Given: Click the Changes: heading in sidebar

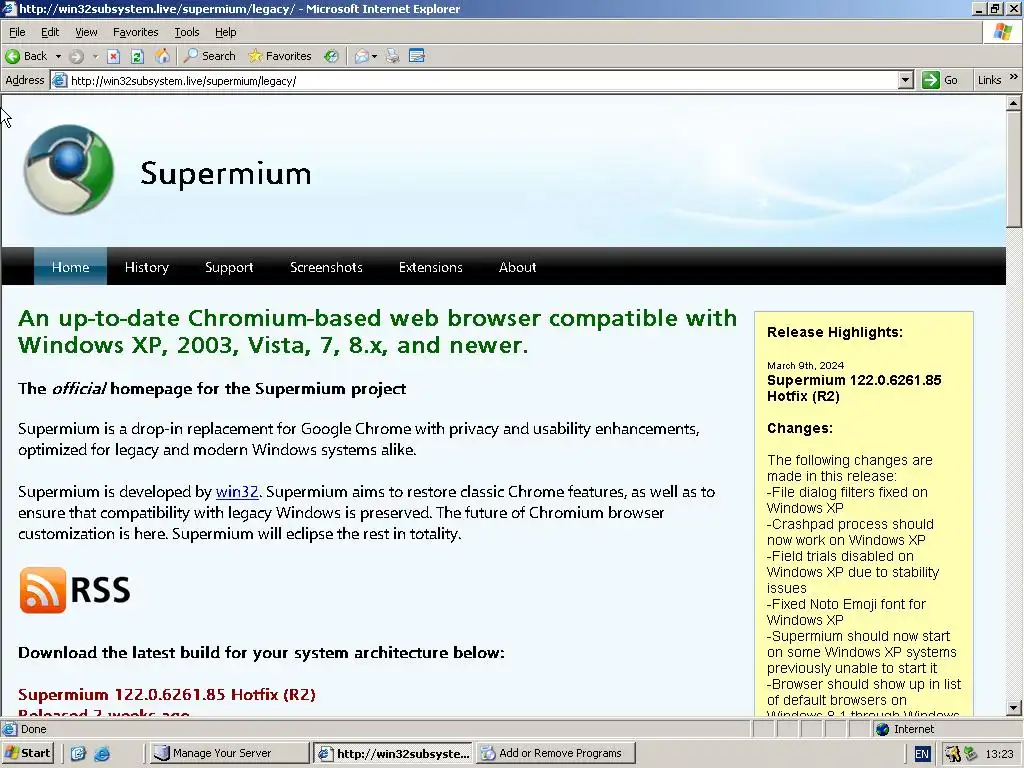Looking at the screenshot, I should click(x=799, y=428).
